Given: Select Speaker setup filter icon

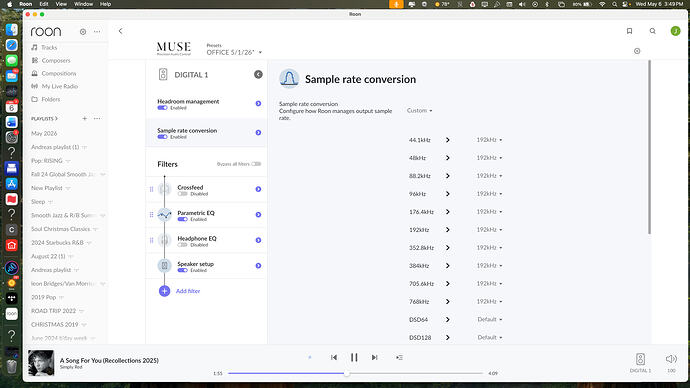Looking at the screenshot, I should 165,266.
